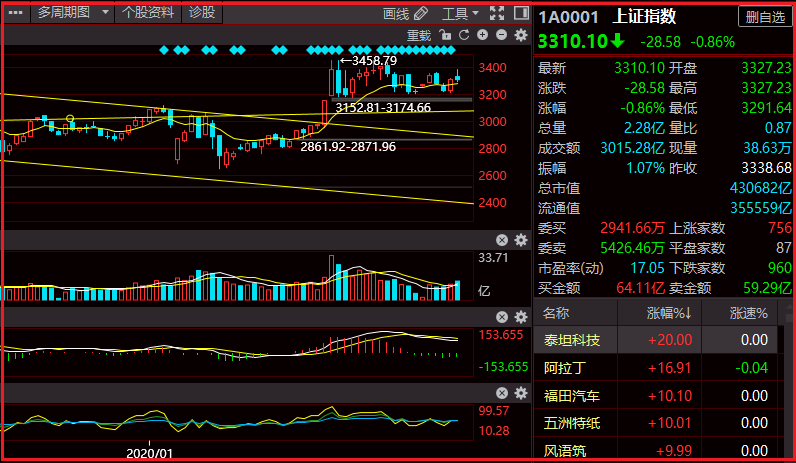
Task: Click the refresh icon beside the lock
Action: [463, 35]
